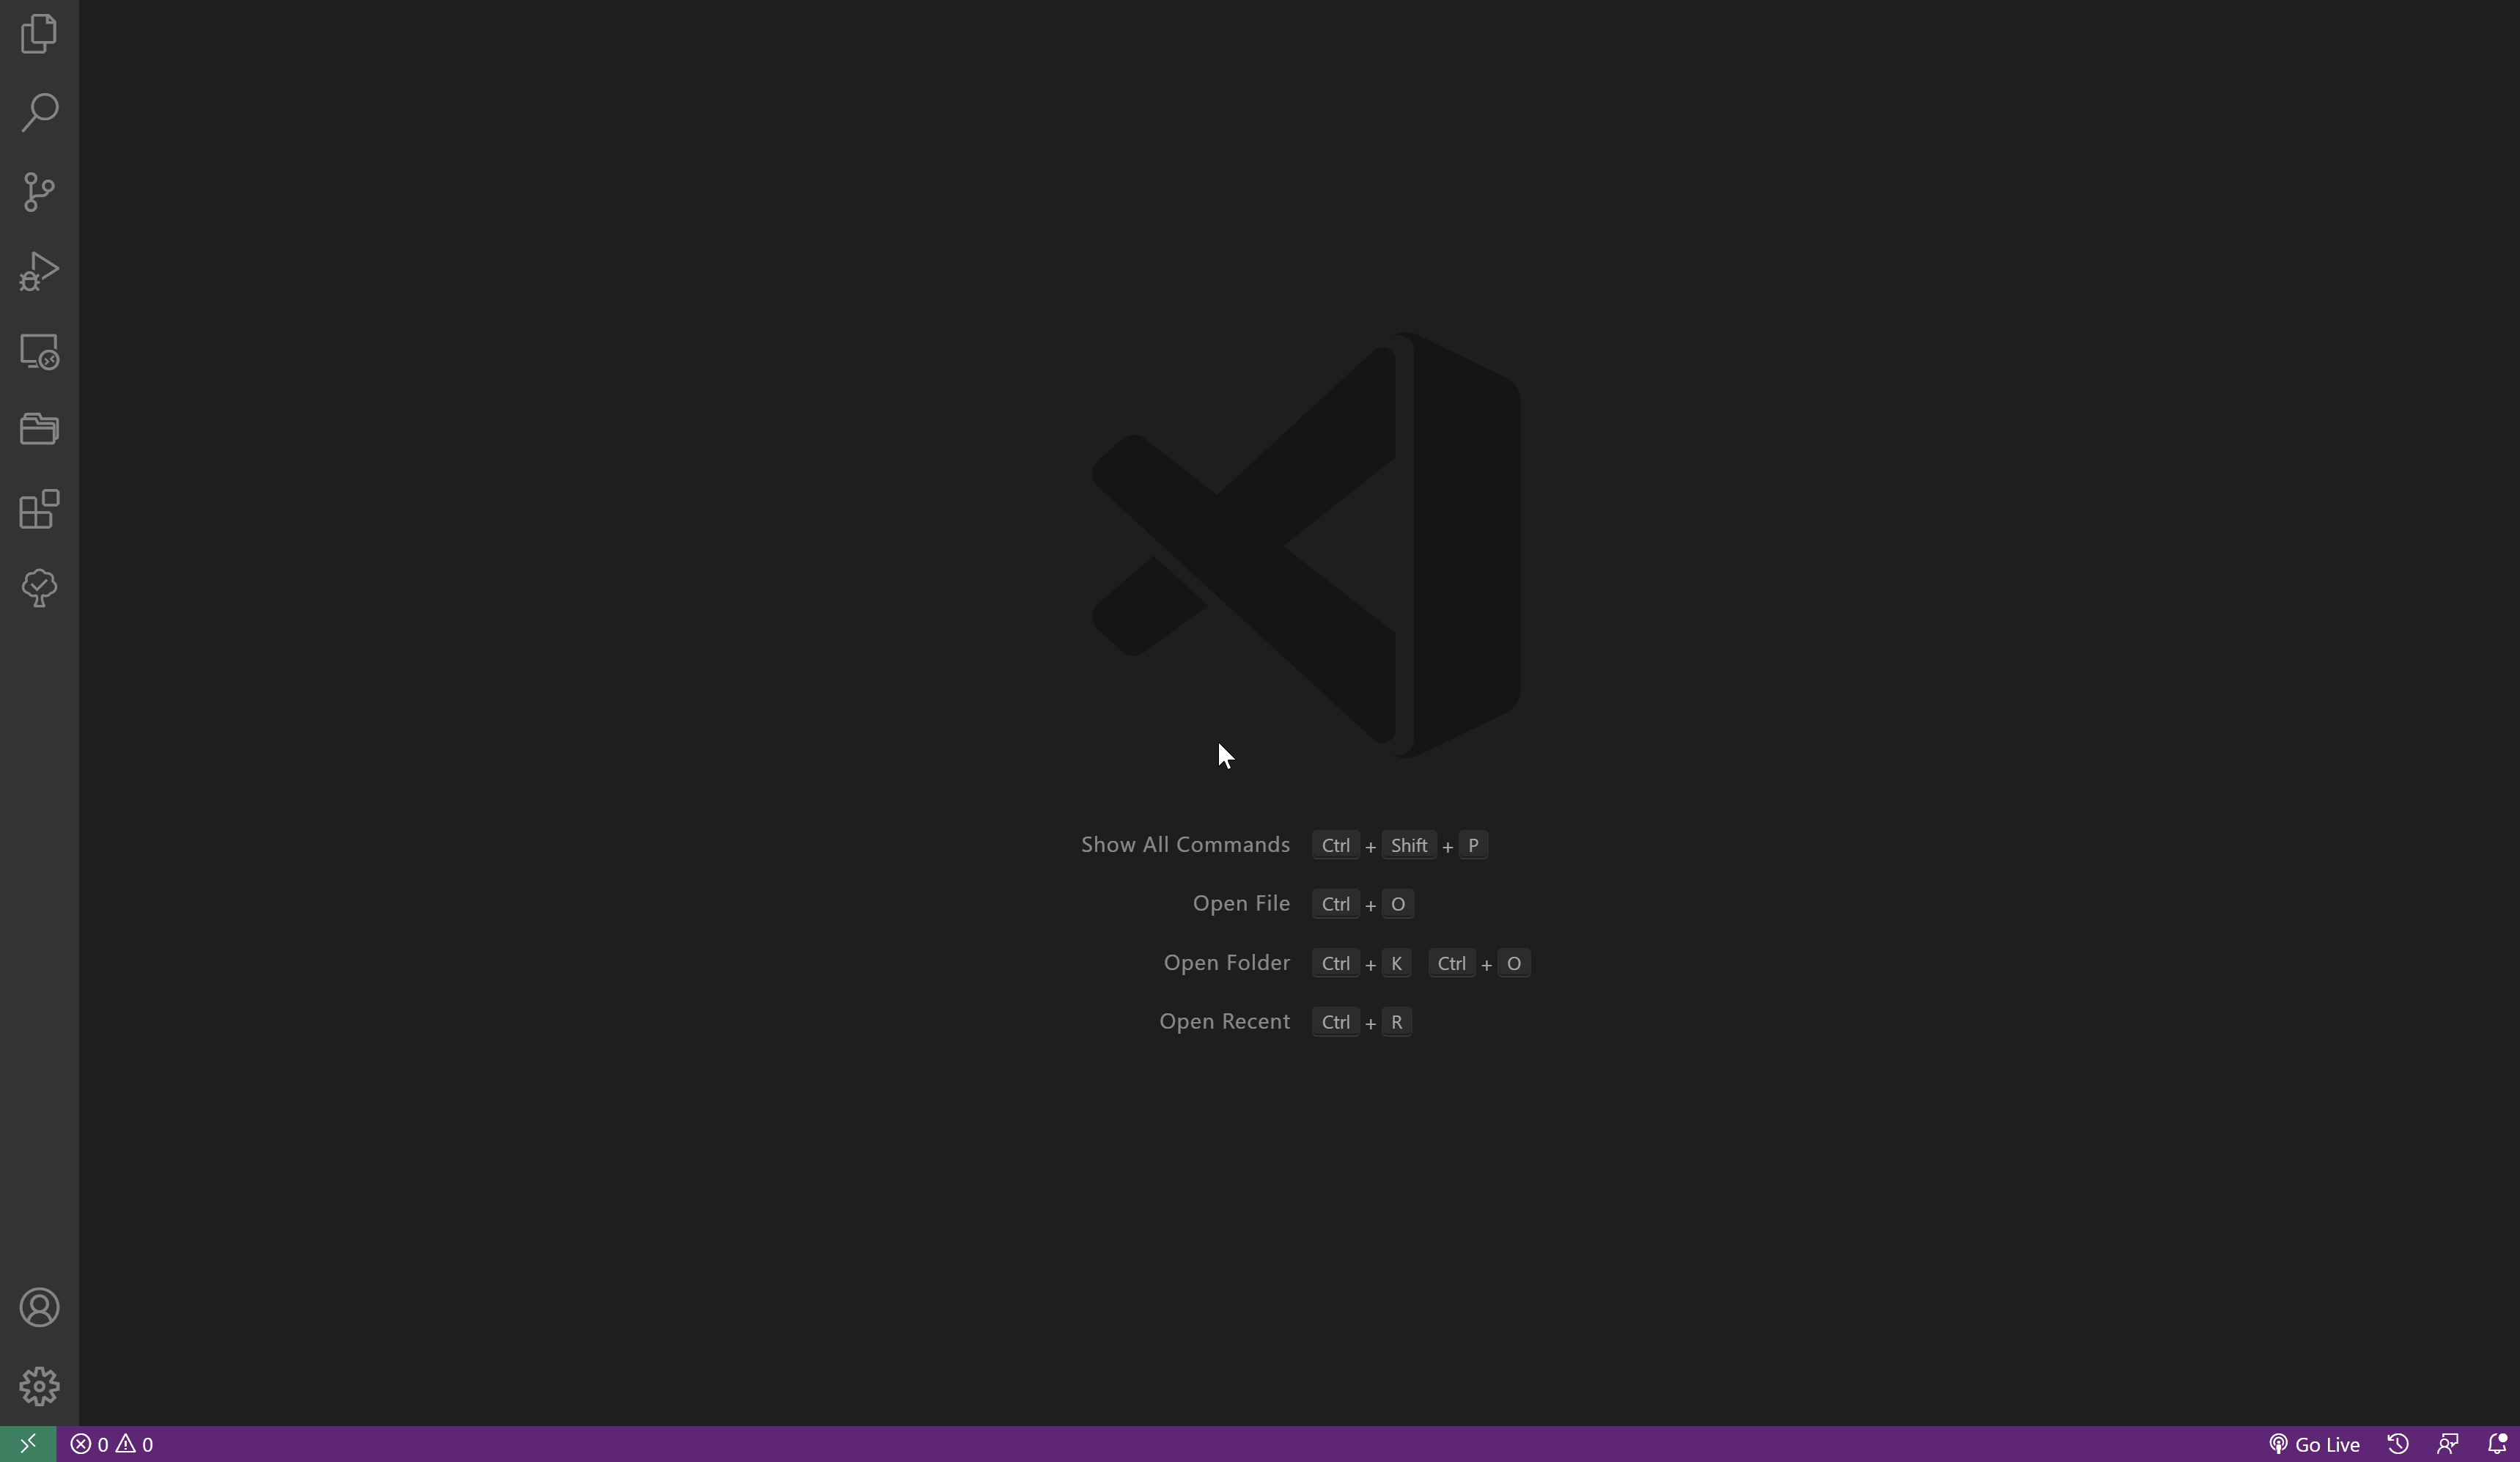
Task: Click the Open Recent label
Action: click(1224, 1022)
